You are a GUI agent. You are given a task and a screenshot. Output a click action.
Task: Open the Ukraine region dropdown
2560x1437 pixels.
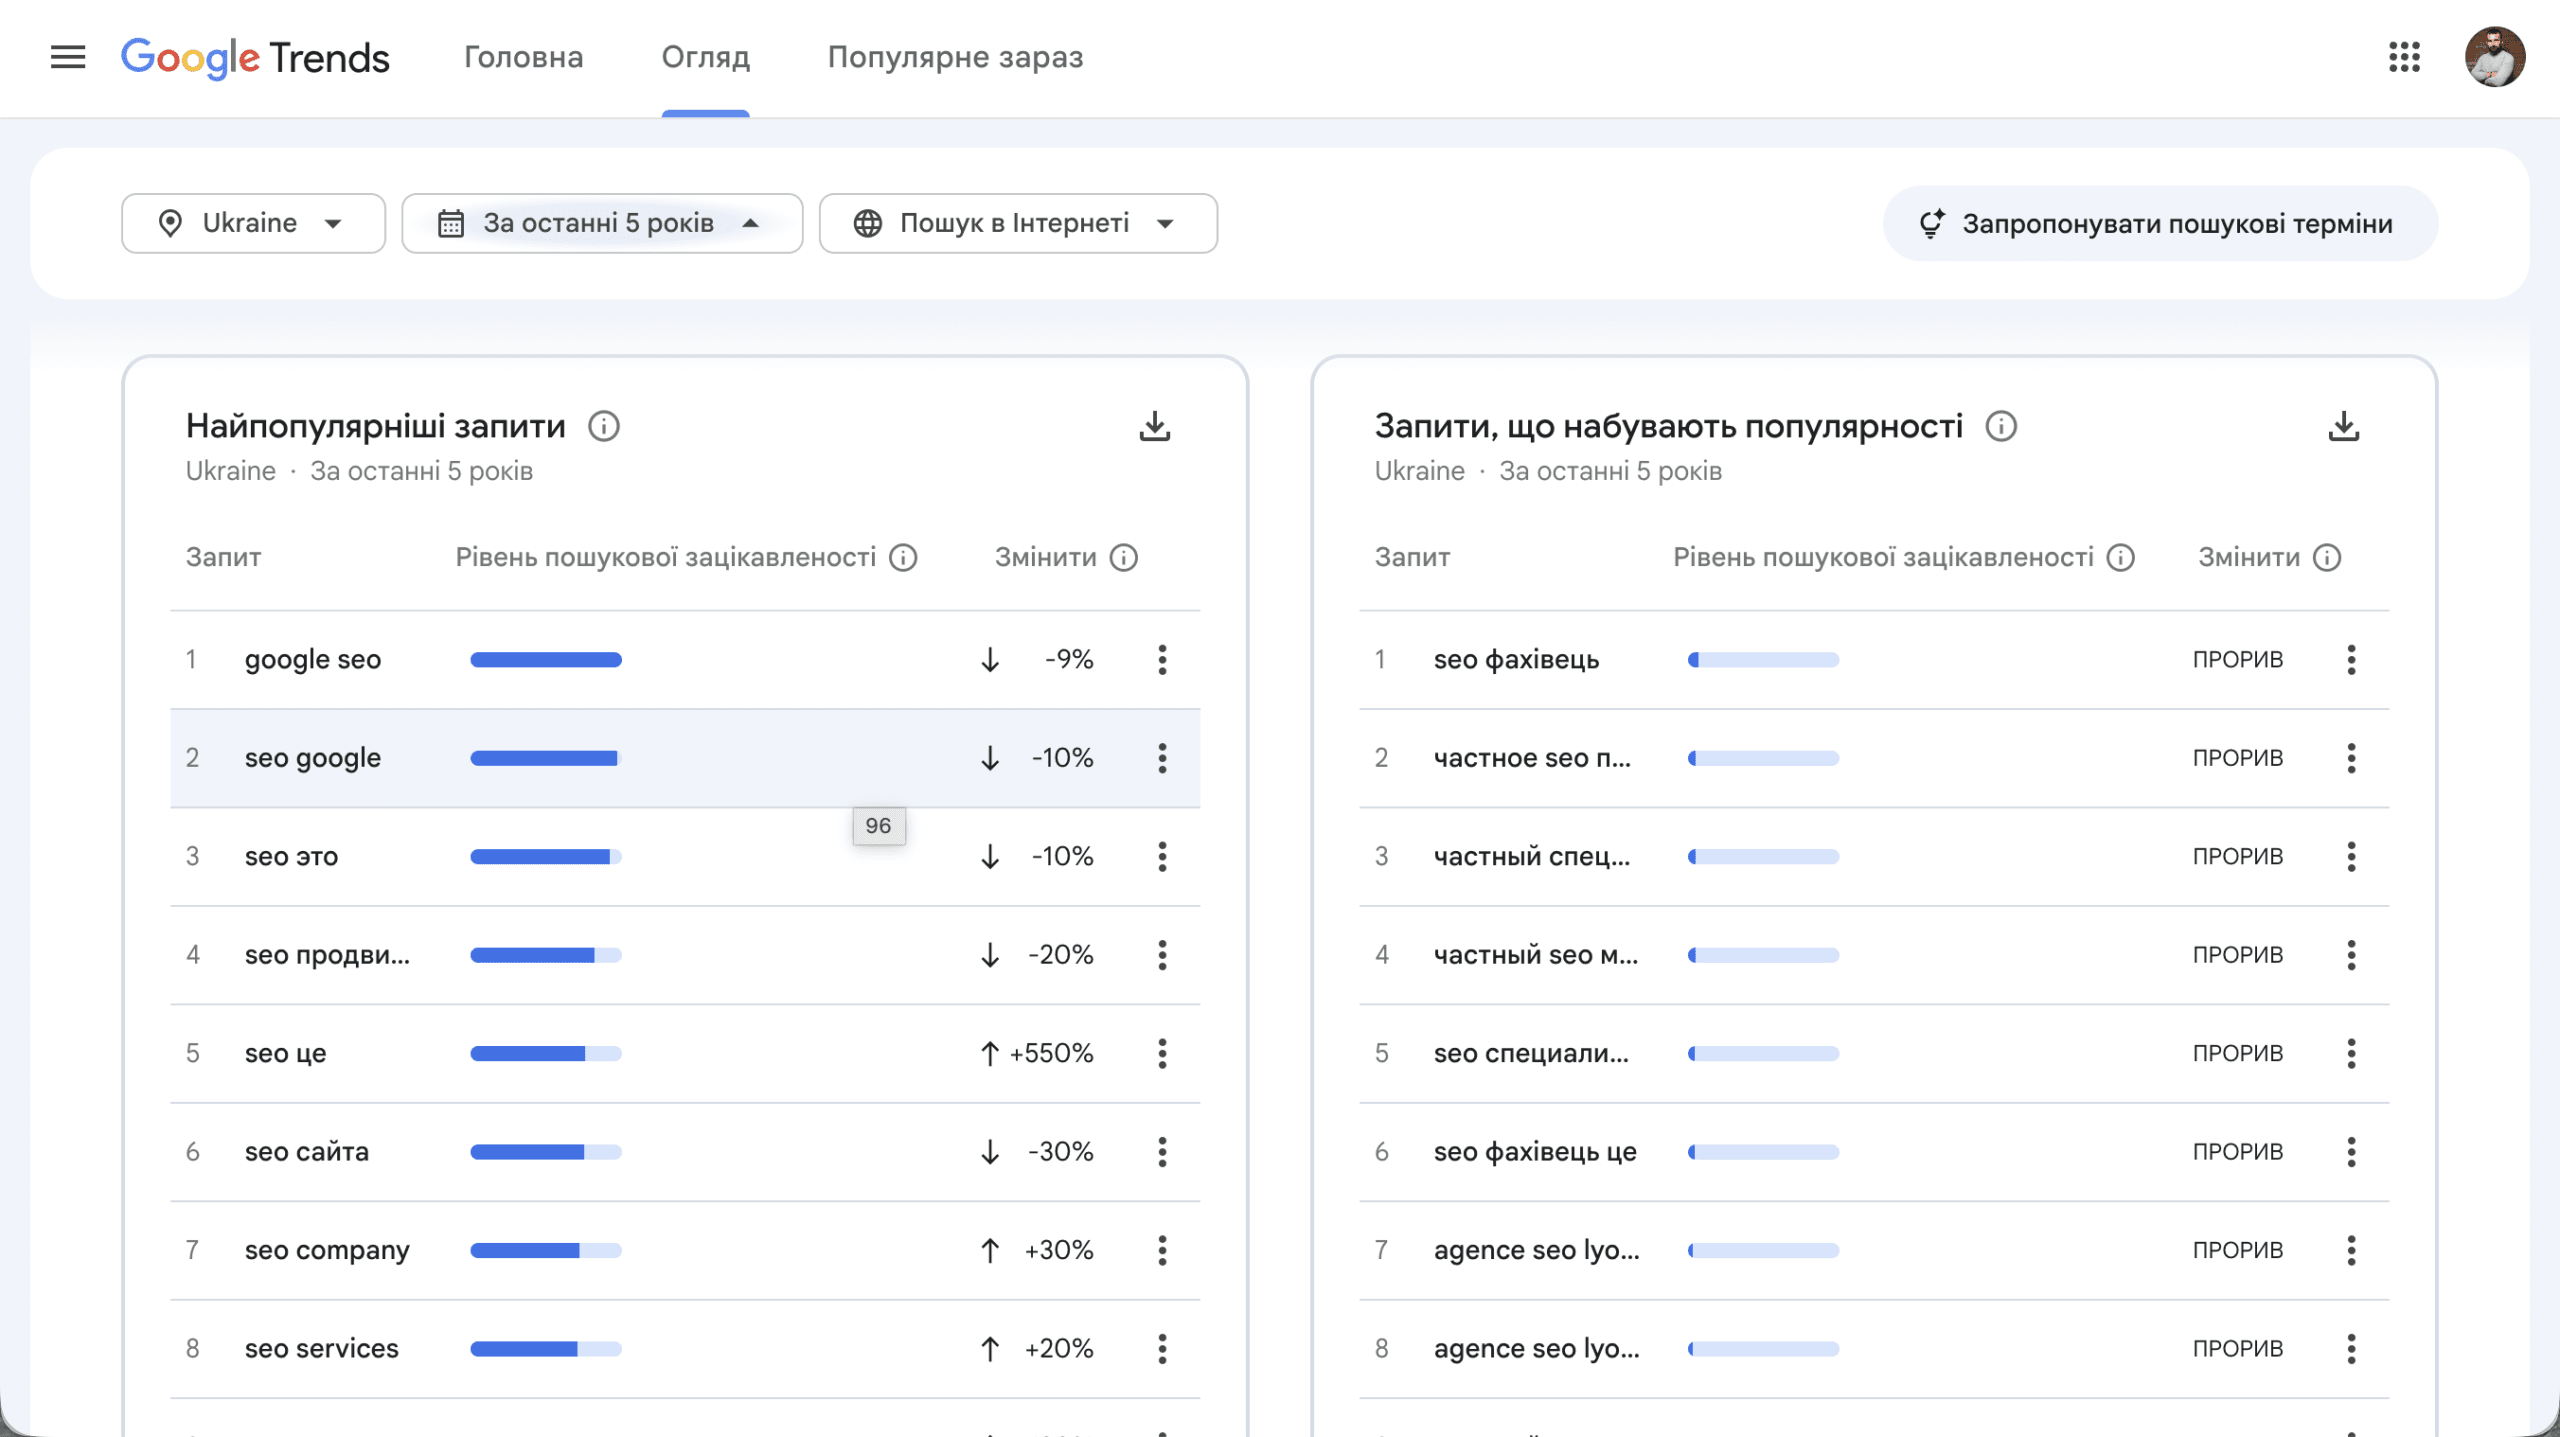253,223
